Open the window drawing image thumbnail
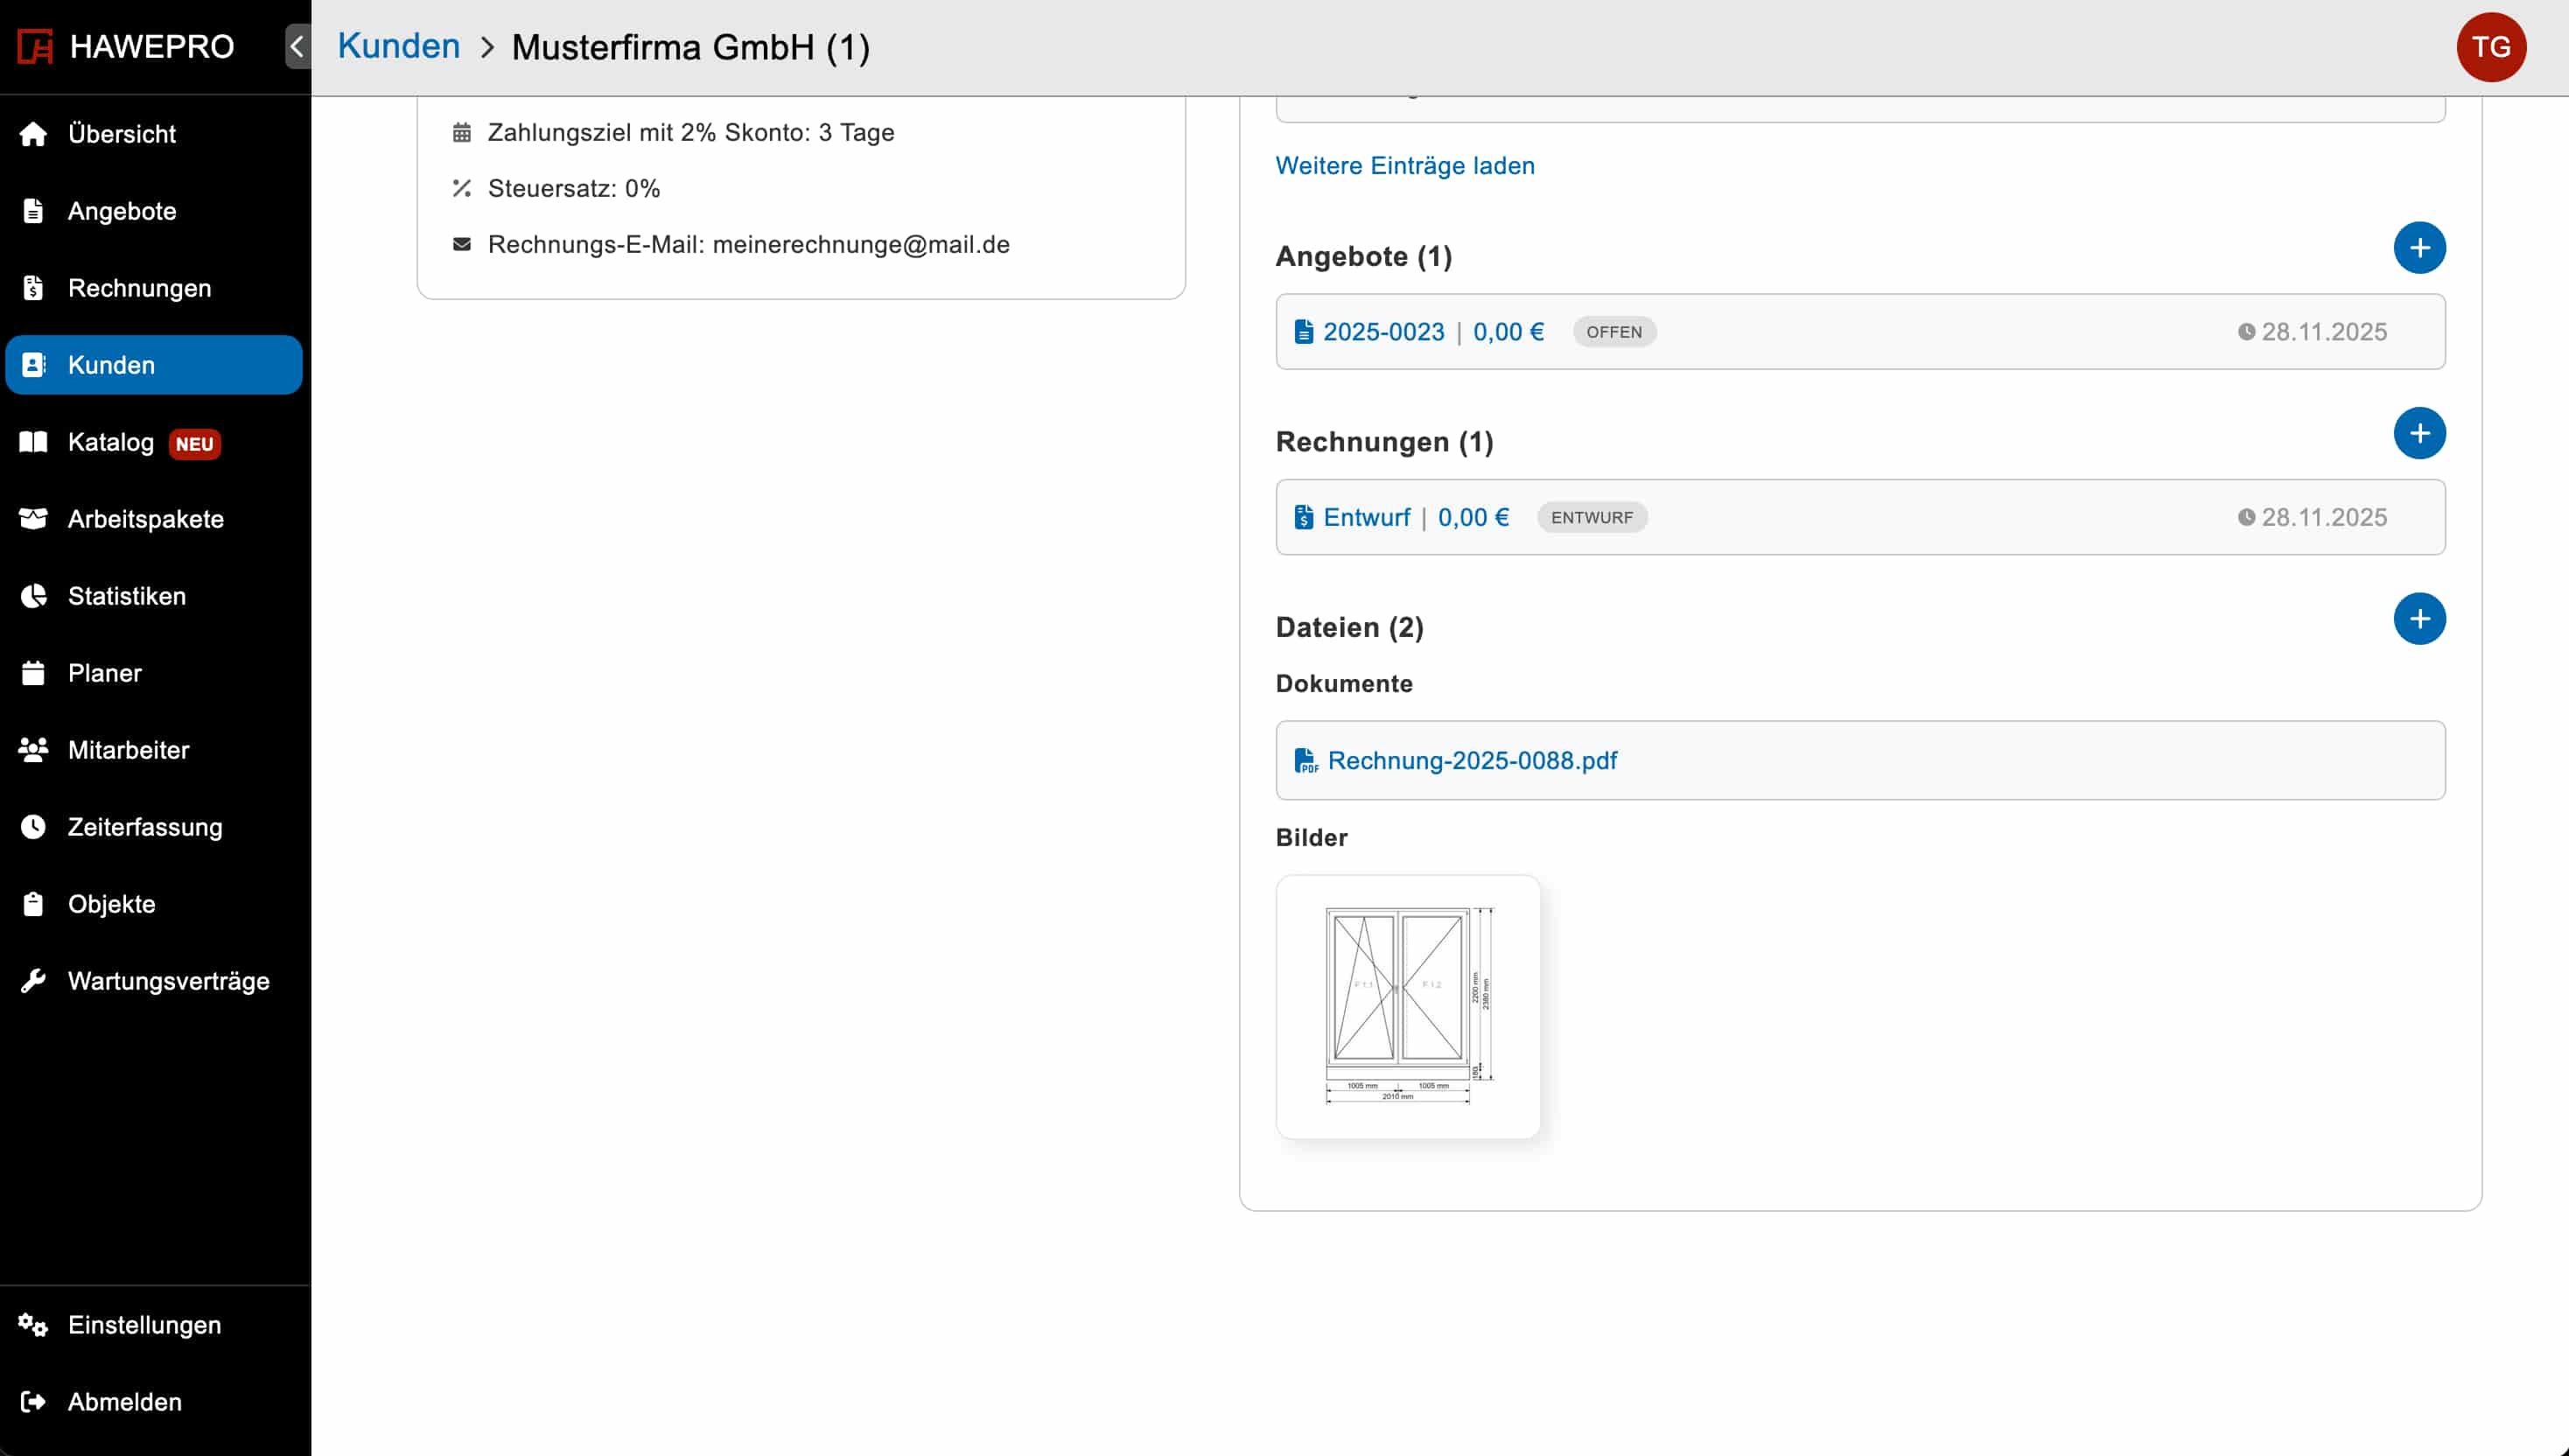Image resolution: width=2569 pixels, height=1456 pixels. tap(1407, 1006)
